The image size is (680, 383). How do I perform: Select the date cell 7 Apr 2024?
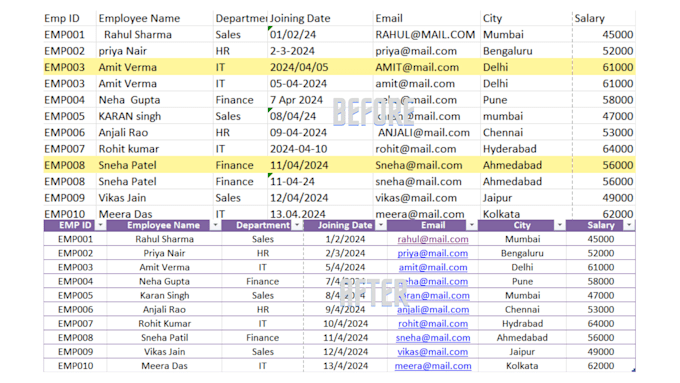320,100
